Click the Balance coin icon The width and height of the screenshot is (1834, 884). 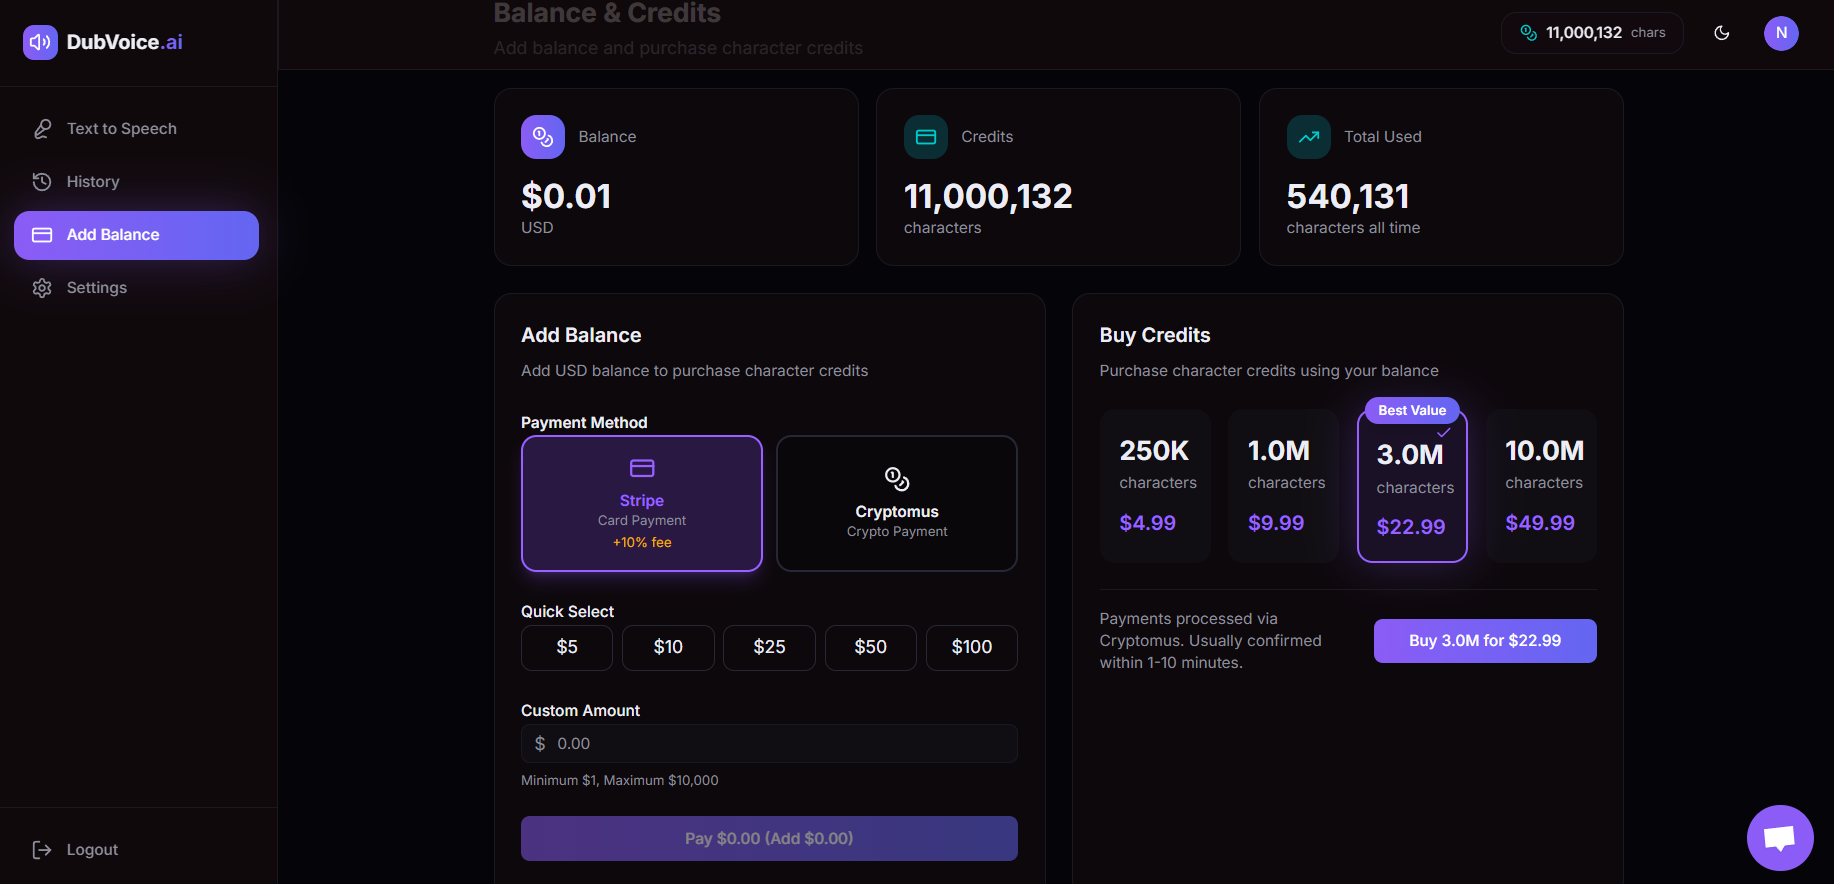coord(542,137)
